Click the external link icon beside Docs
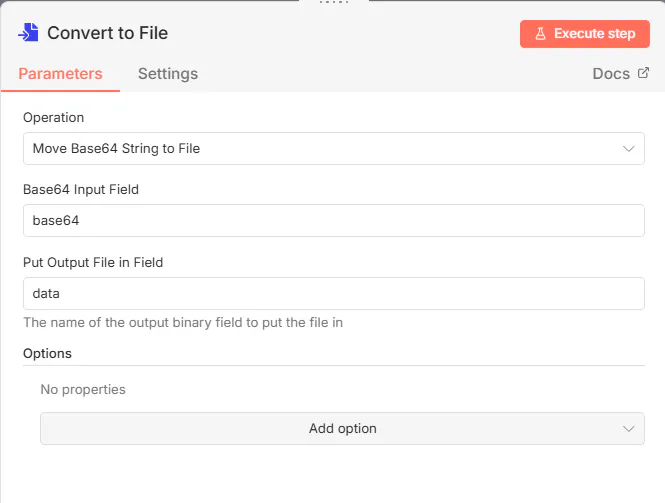 pyautogui.click(x=643, y=73)
